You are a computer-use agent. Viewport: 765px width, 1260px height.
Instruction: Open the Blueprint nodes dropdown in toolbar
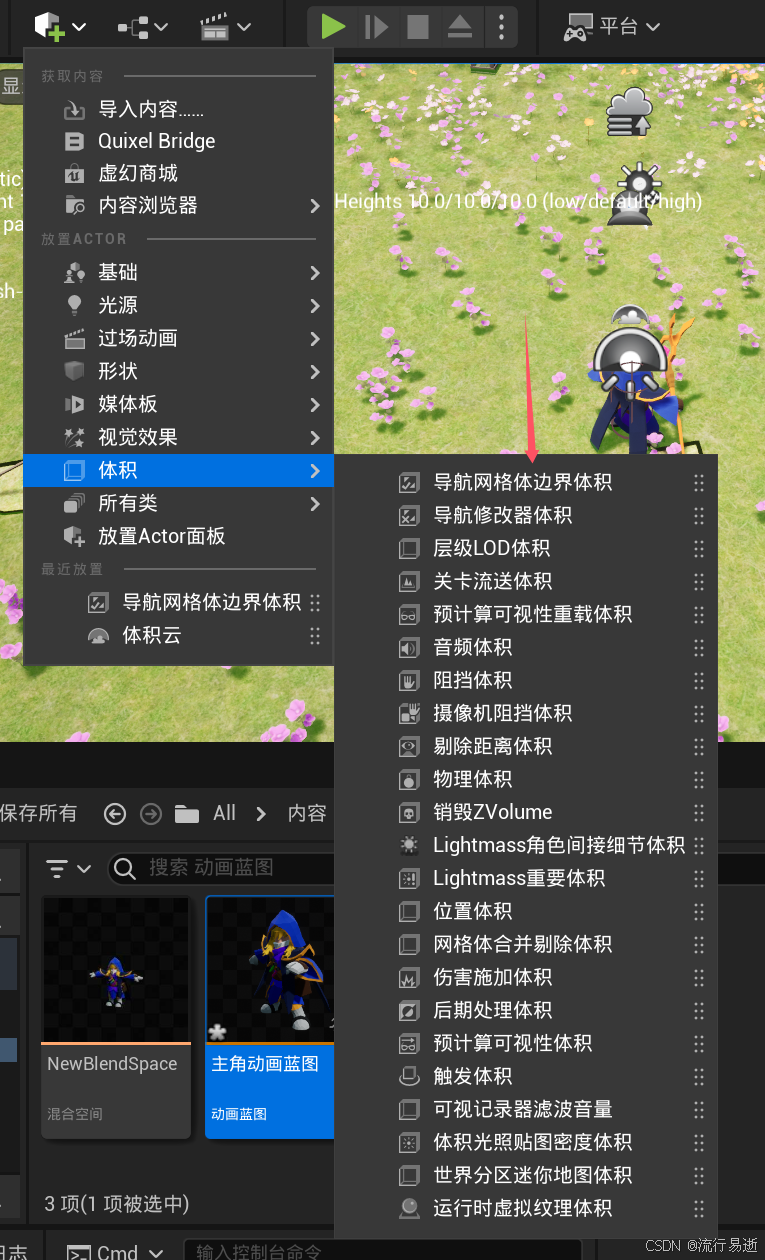pos(143,27)
